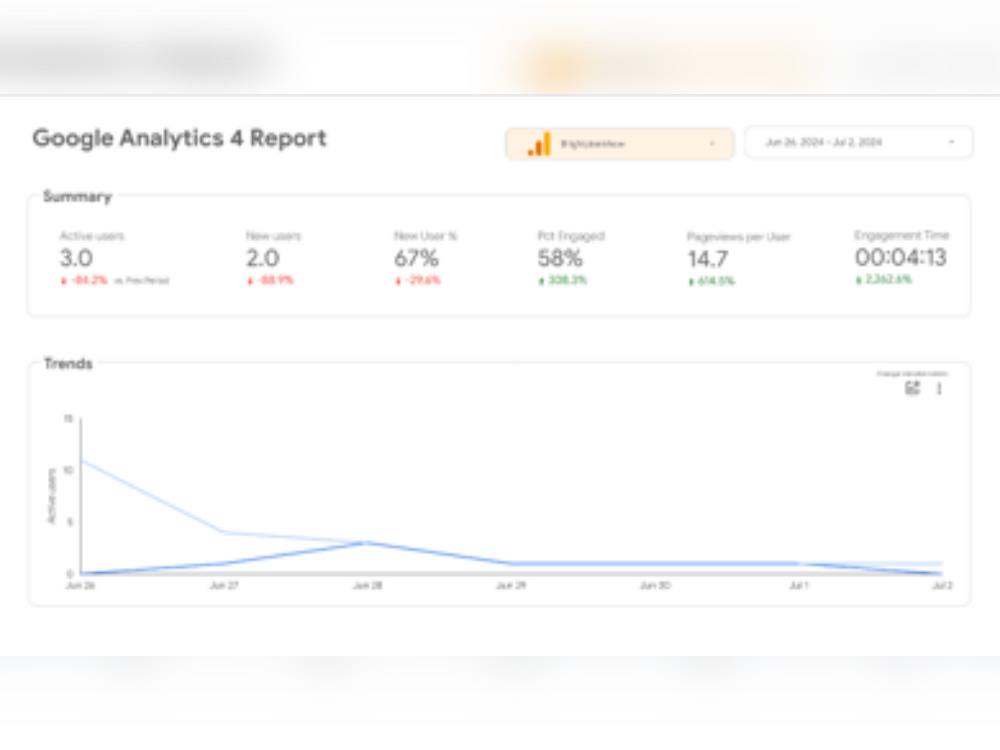
Task: Click the Summary section heading
Action: (x=77, y=196)
